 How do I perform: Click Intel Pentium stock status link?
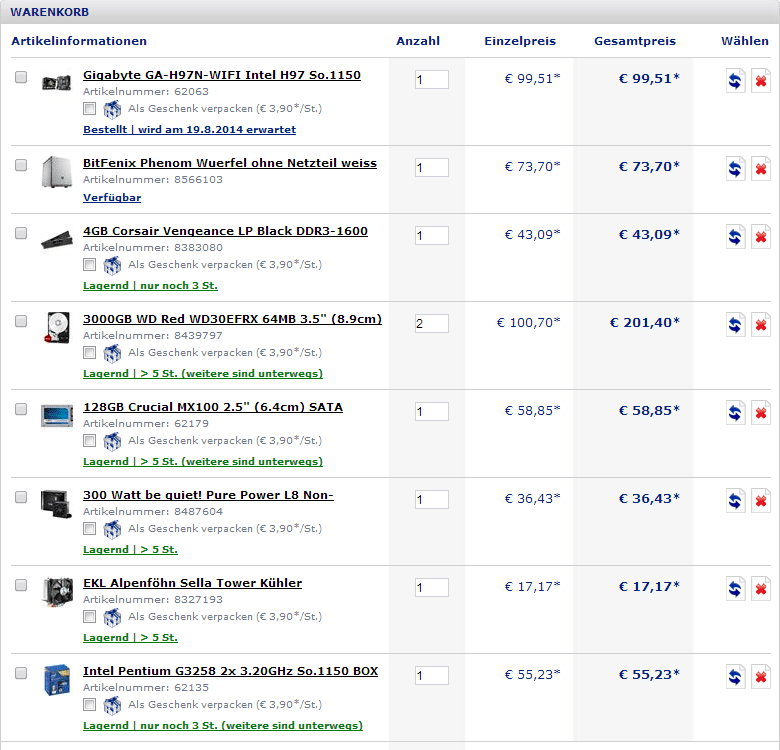point(223,726)
